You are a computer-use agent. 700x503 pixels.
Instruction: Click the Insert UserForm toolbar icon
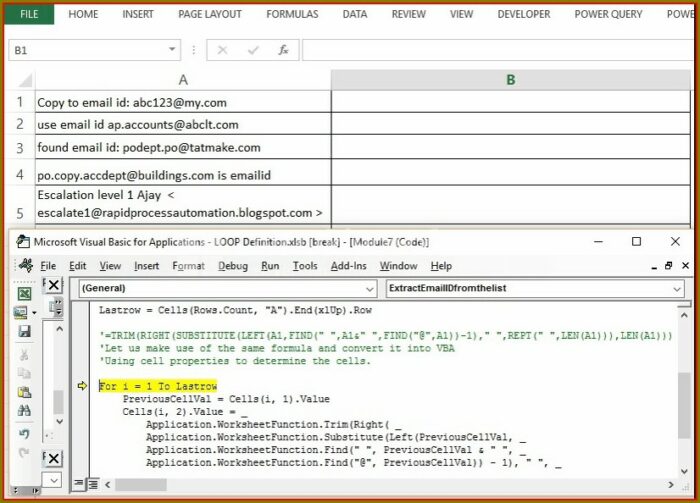click(21, 312)
